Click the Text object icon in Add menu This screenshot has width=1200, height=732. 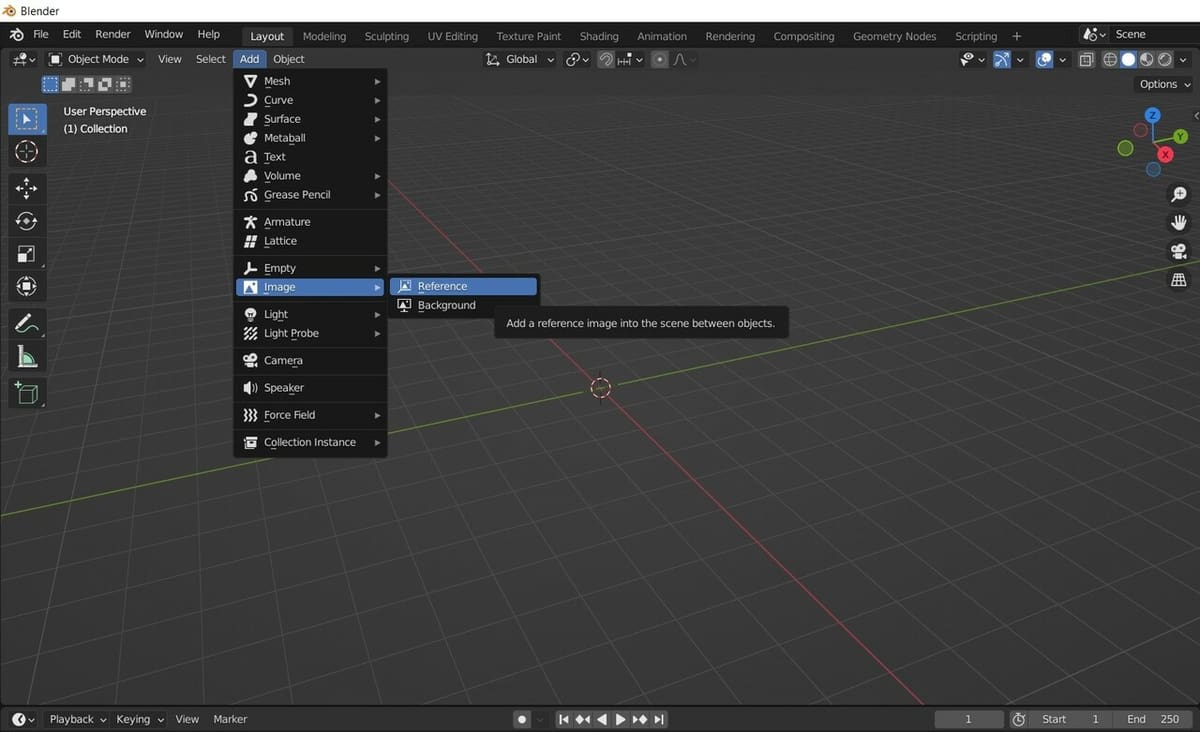pyautogui.click(x=250, y=157)
